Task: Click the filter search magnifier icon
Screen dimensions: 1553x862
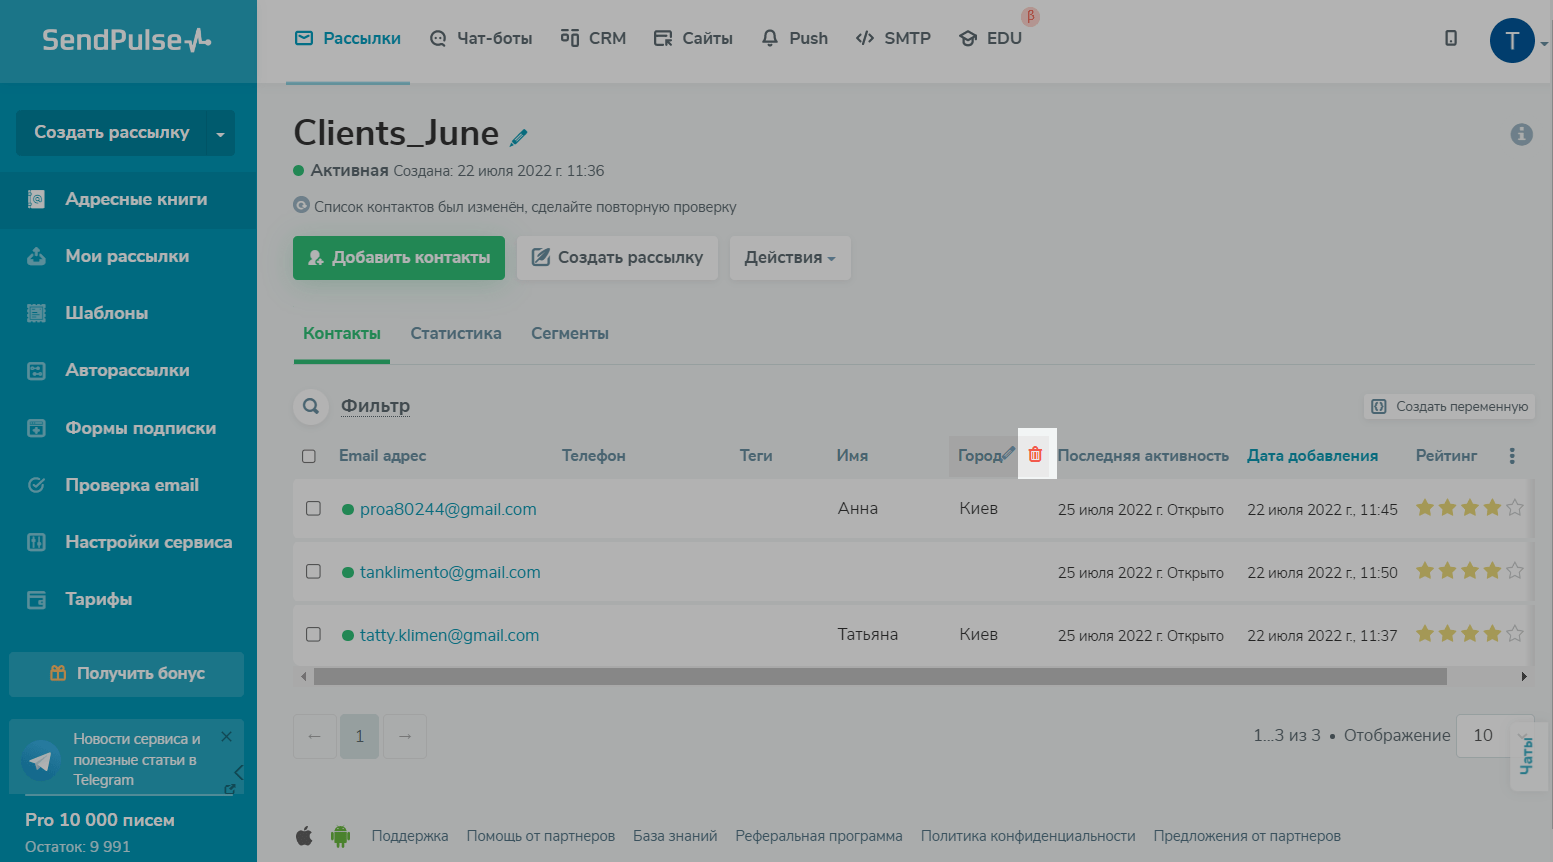Action: [x=311, y=406]
